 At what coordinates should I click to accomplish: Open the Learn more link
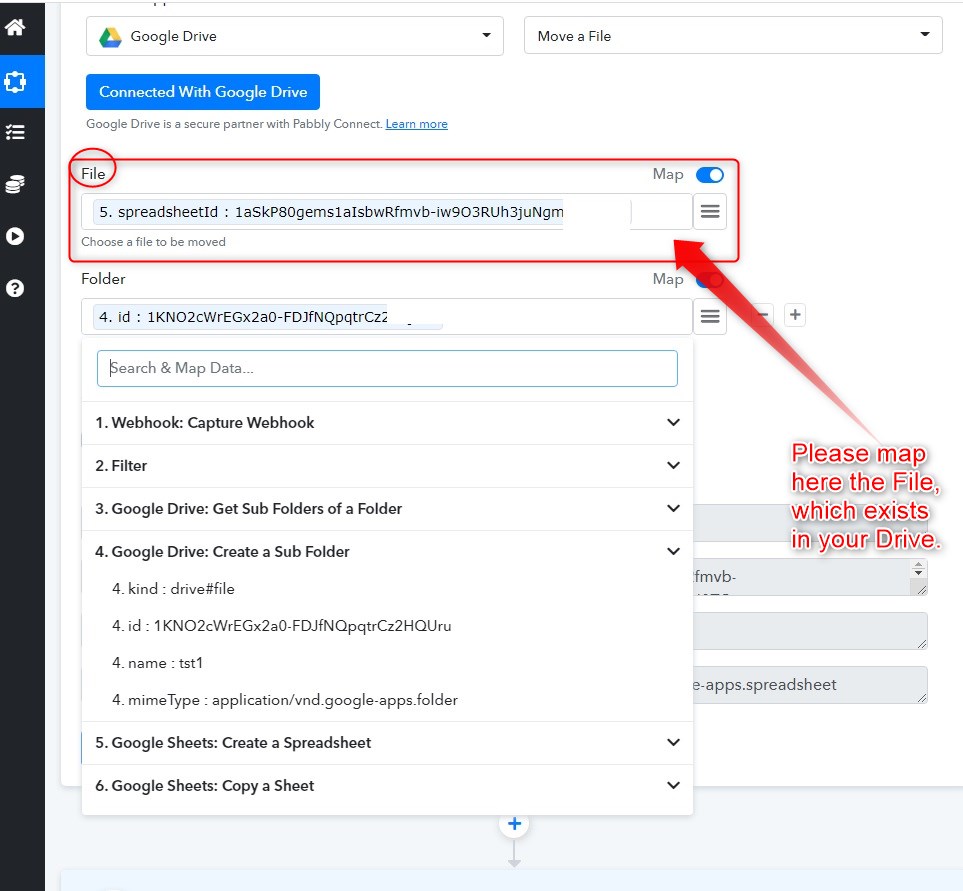[416, 124]
